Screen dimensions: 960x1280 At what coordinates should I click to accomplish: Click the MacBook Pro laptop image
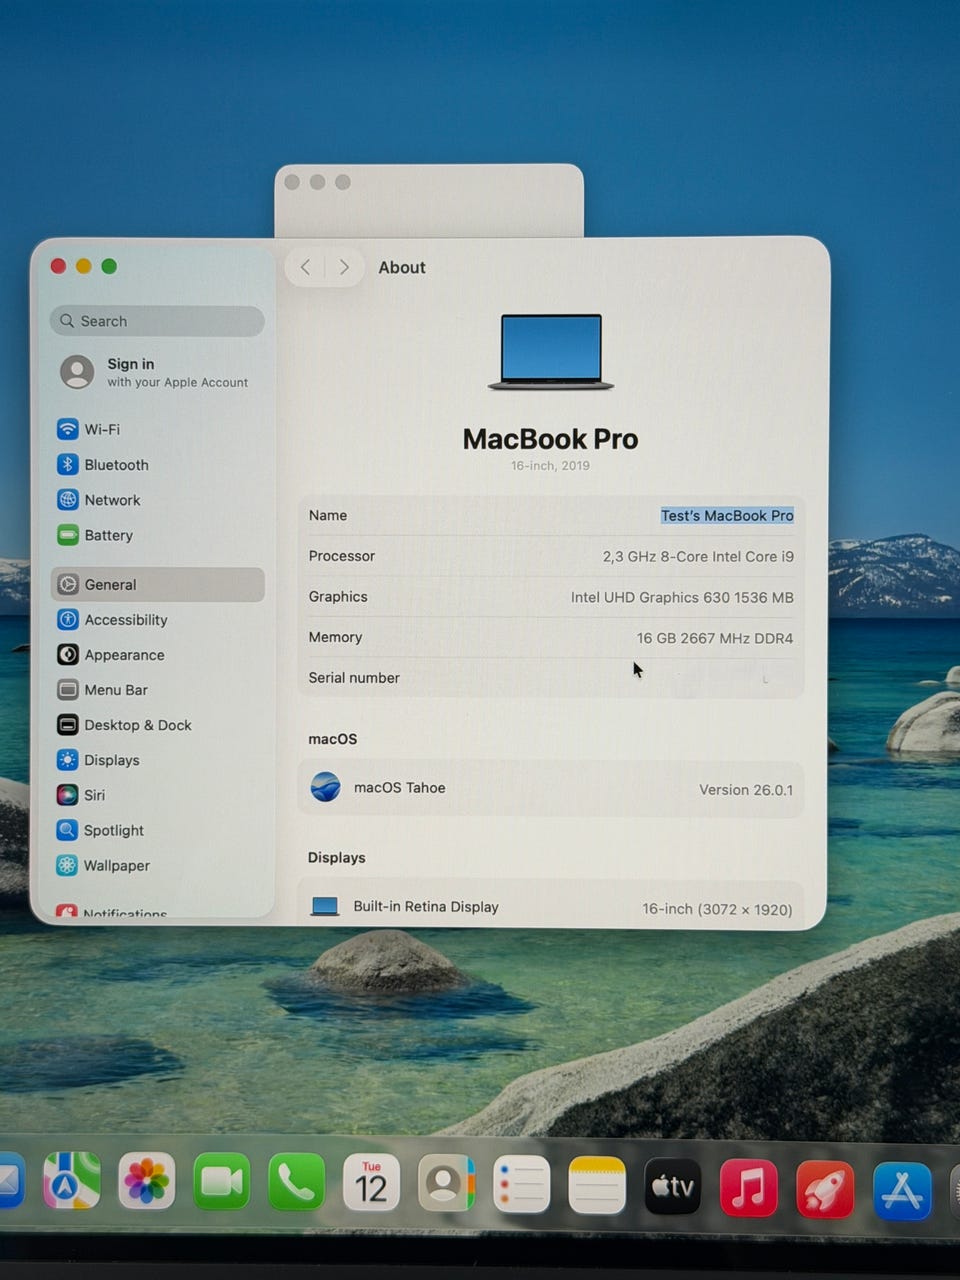coord(551,352)
